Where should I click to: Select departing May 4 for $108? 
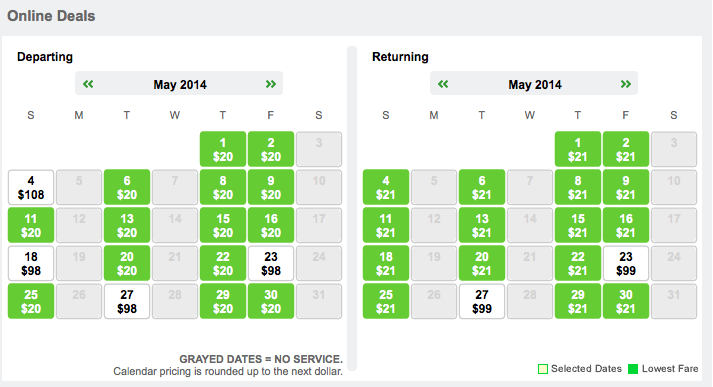[x=31, y=187]
